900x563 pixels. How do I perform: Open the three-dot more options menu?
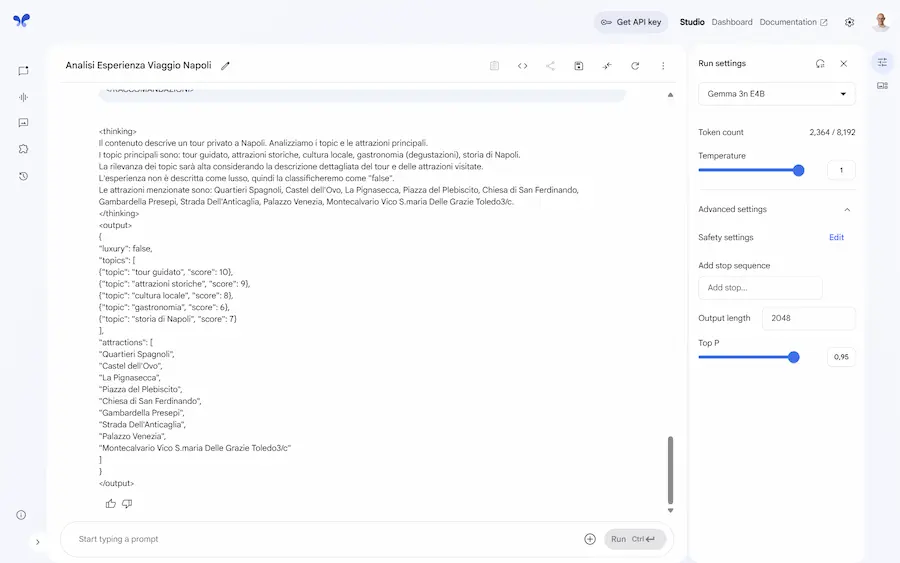662,66
